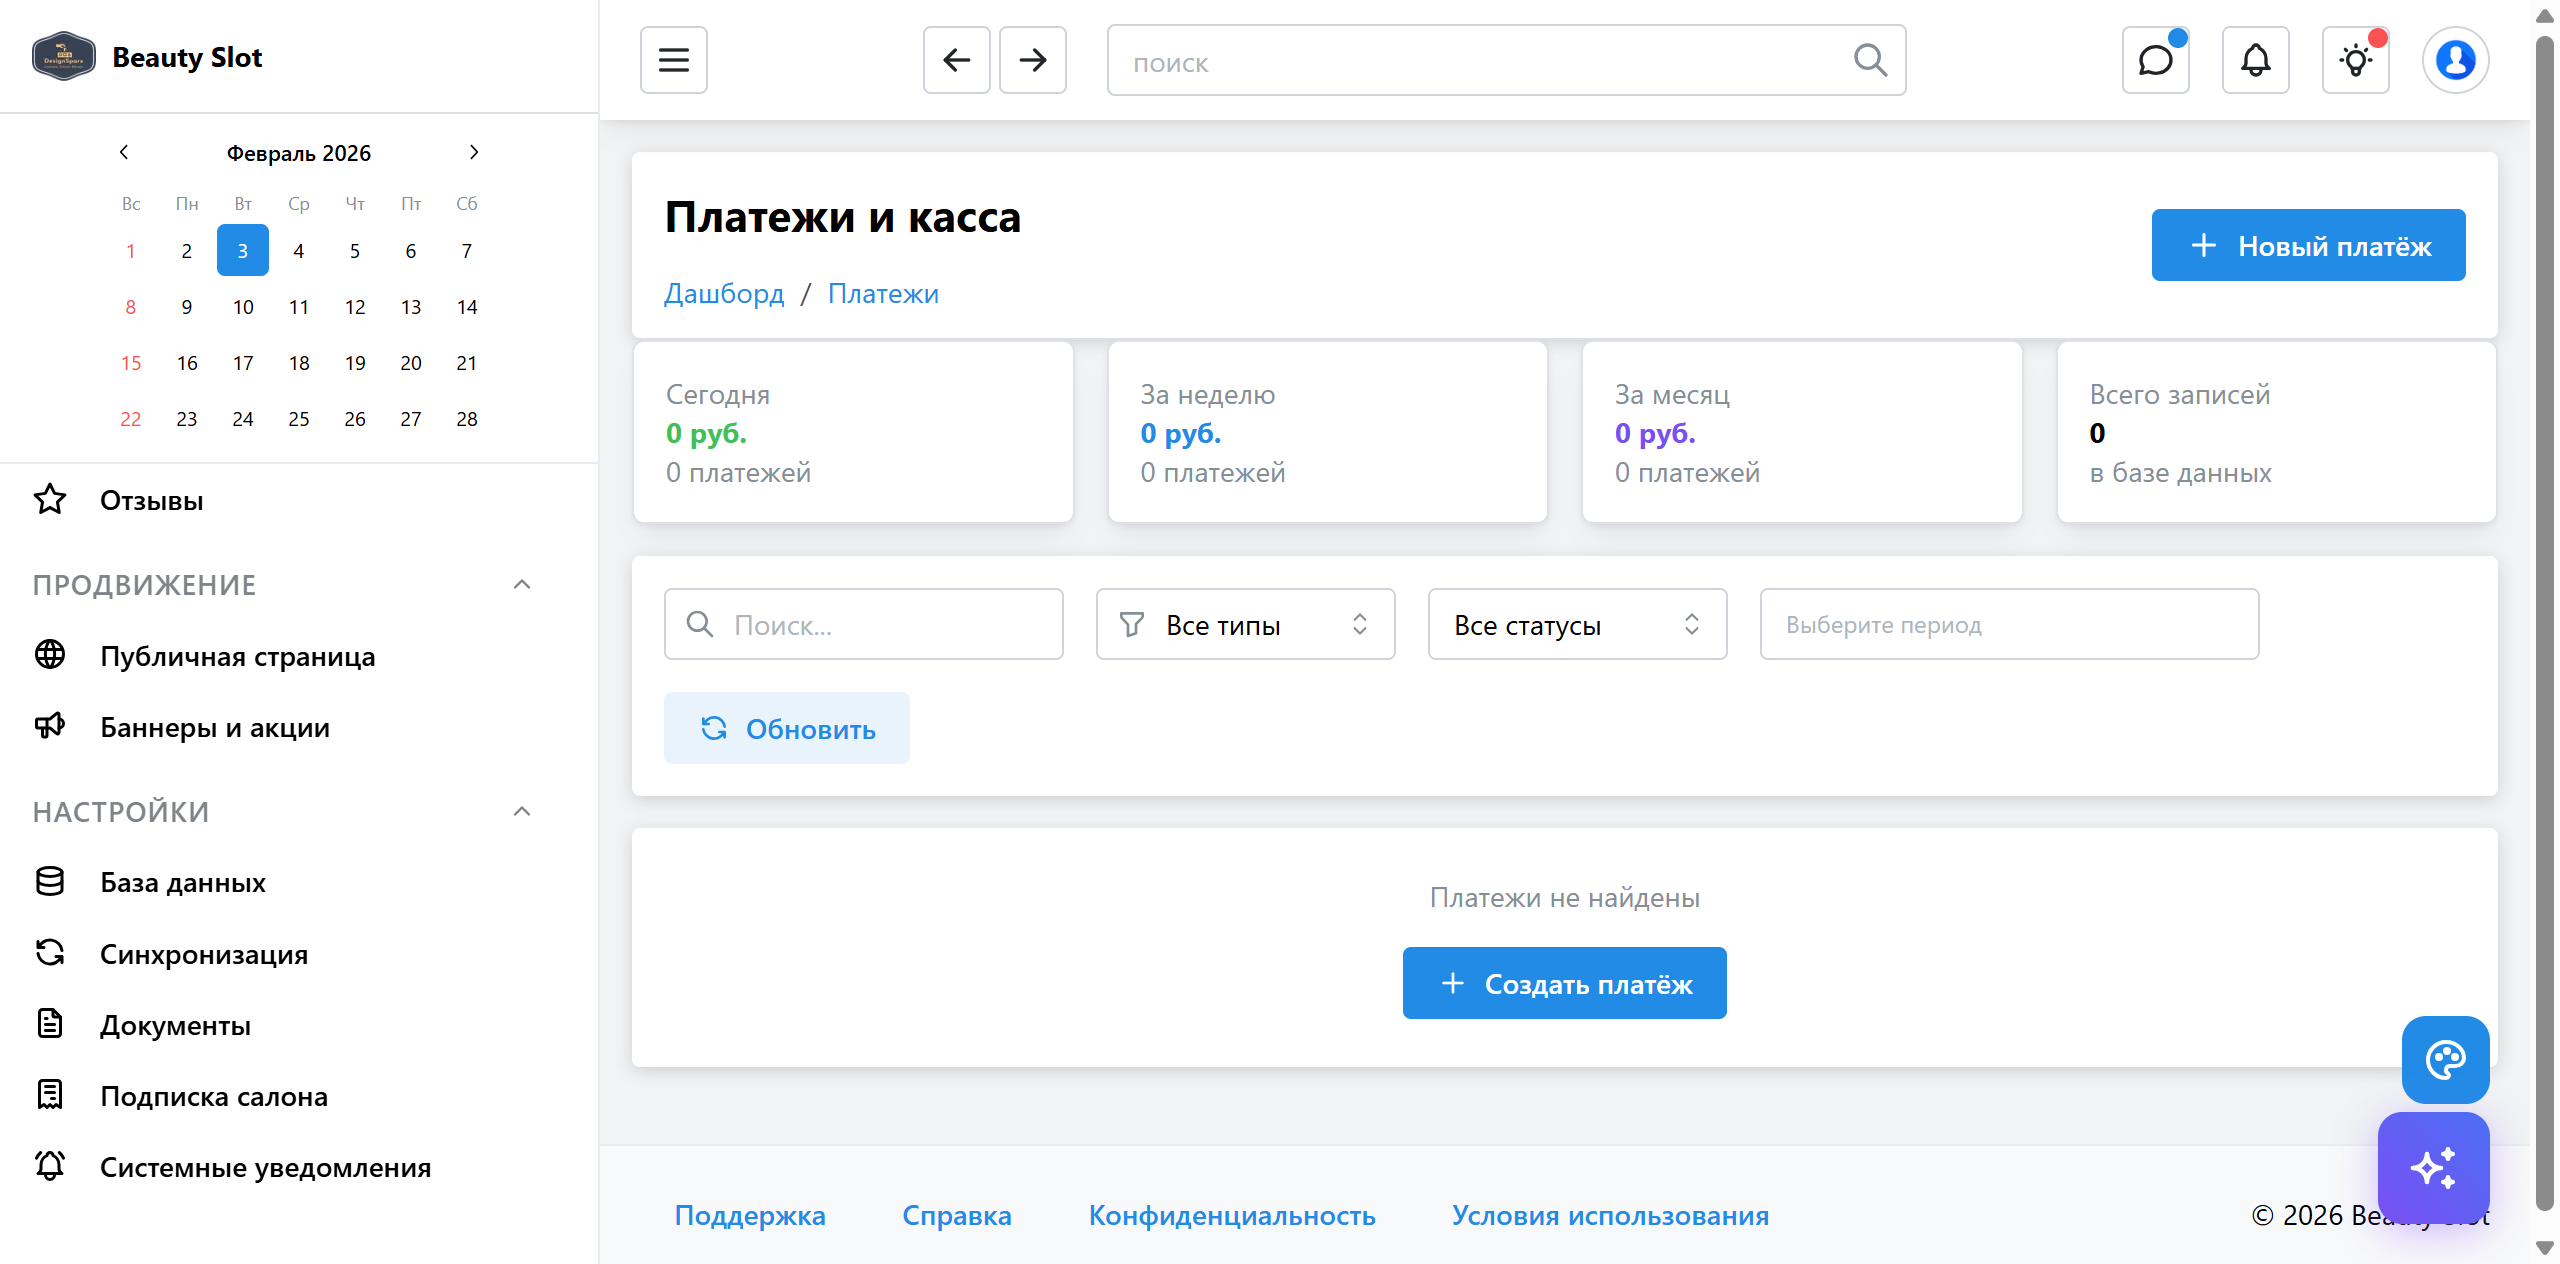Open the hamburger sidebar menu
The width and height of the screenshot is (2560, 1264).
[x=673, y=60]
